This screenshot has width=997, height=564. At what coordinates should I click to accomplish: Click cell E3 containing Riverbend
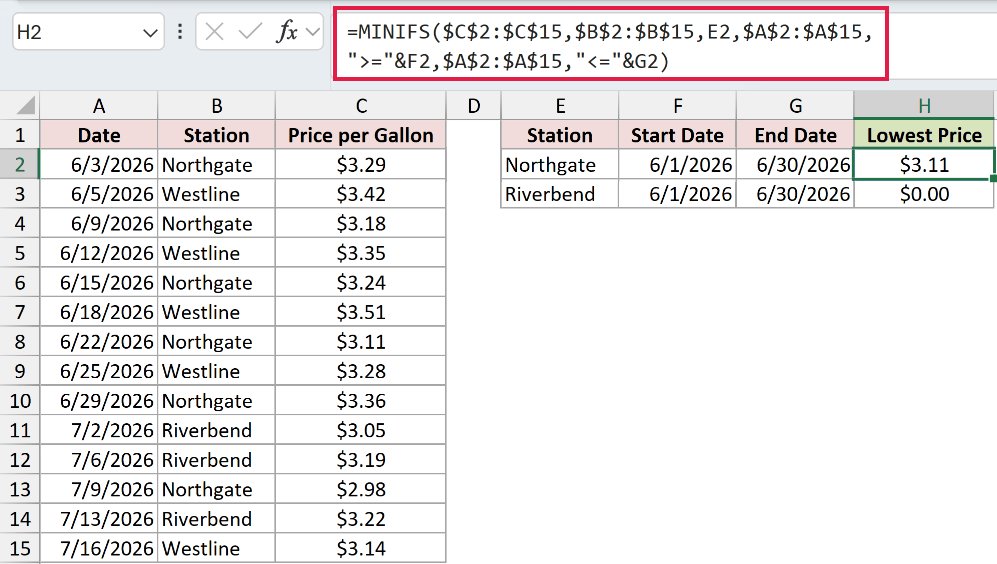click(560, 194)
